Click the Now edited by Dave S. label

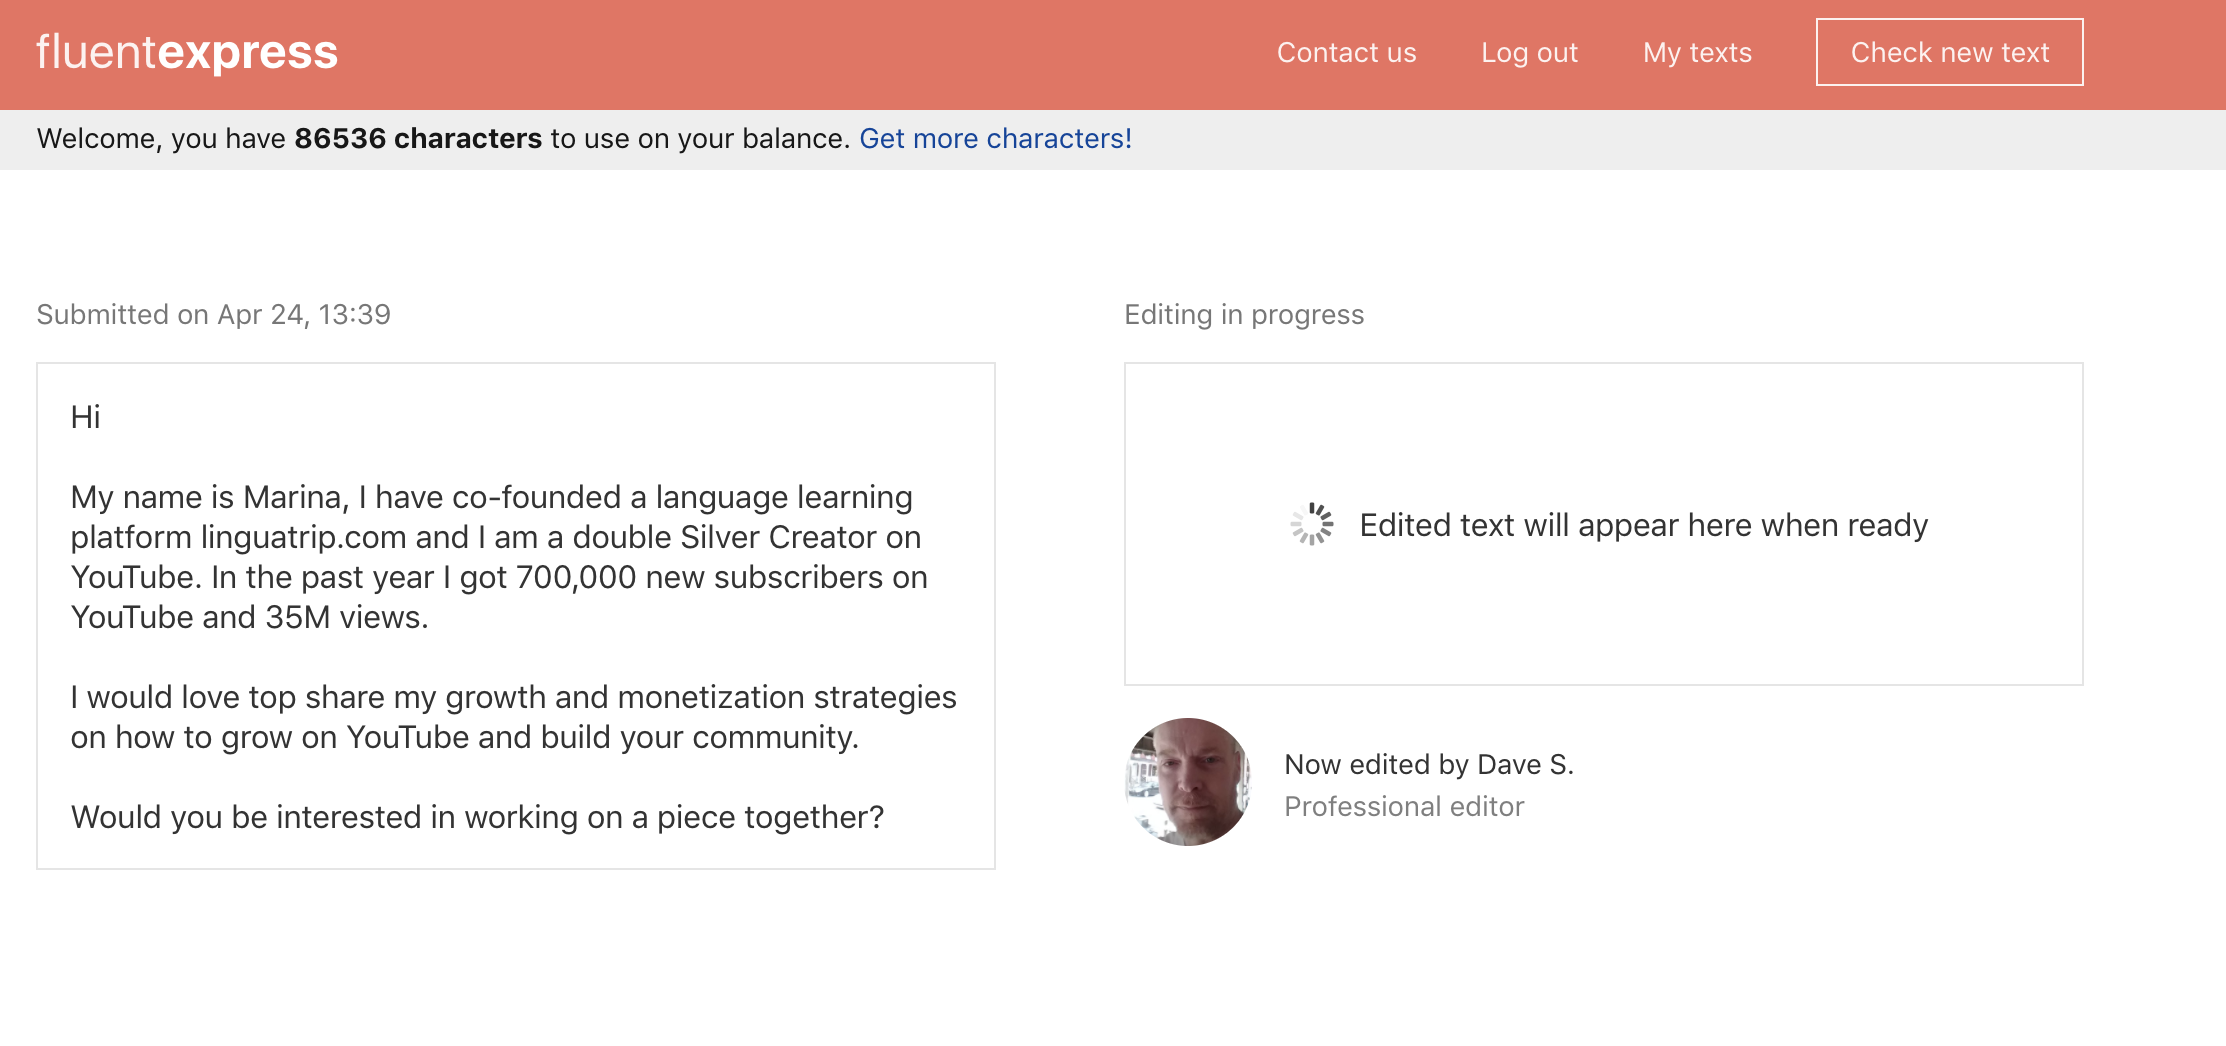pos(1430,764)
